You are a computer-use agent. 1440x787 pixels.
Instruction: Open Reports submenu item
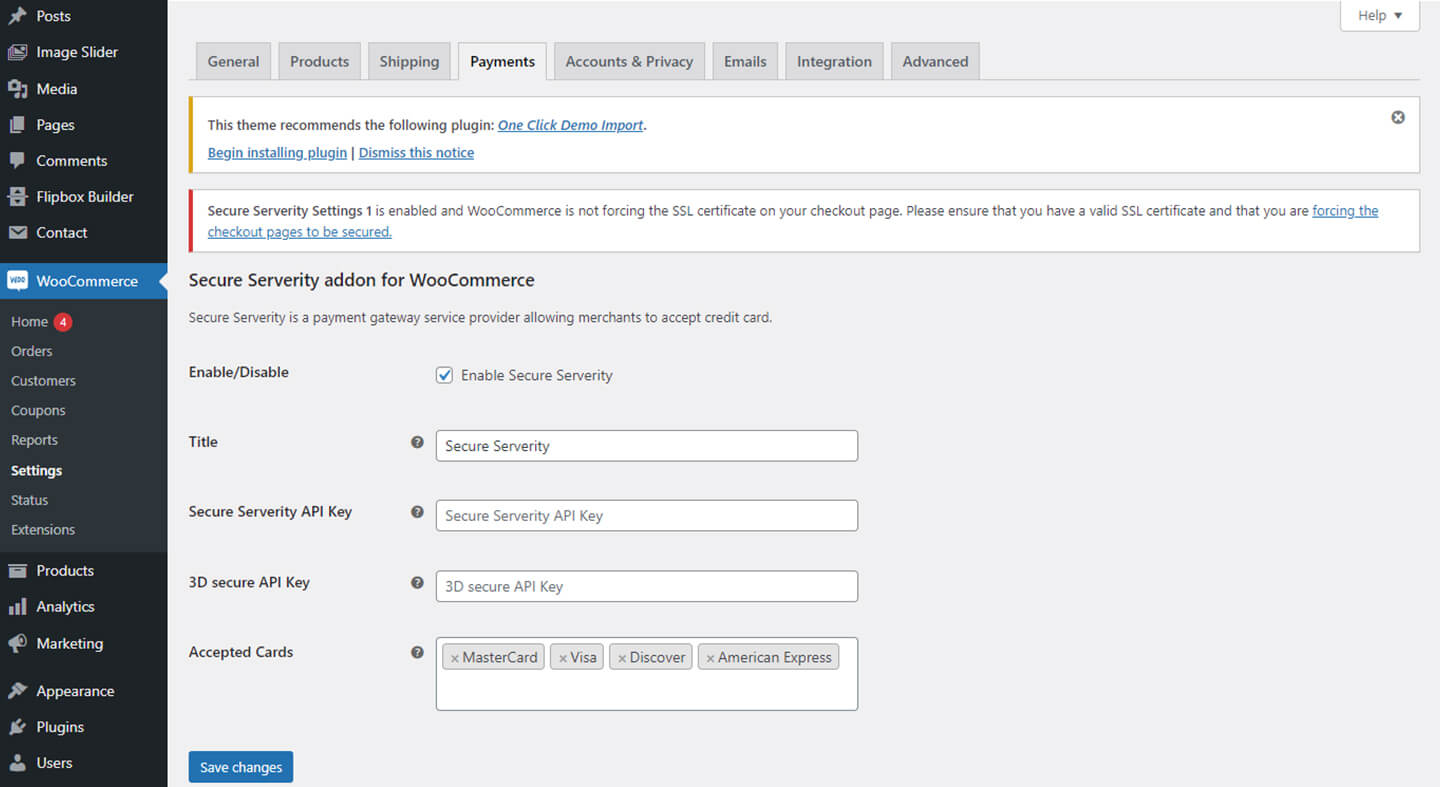pos(34,440)
